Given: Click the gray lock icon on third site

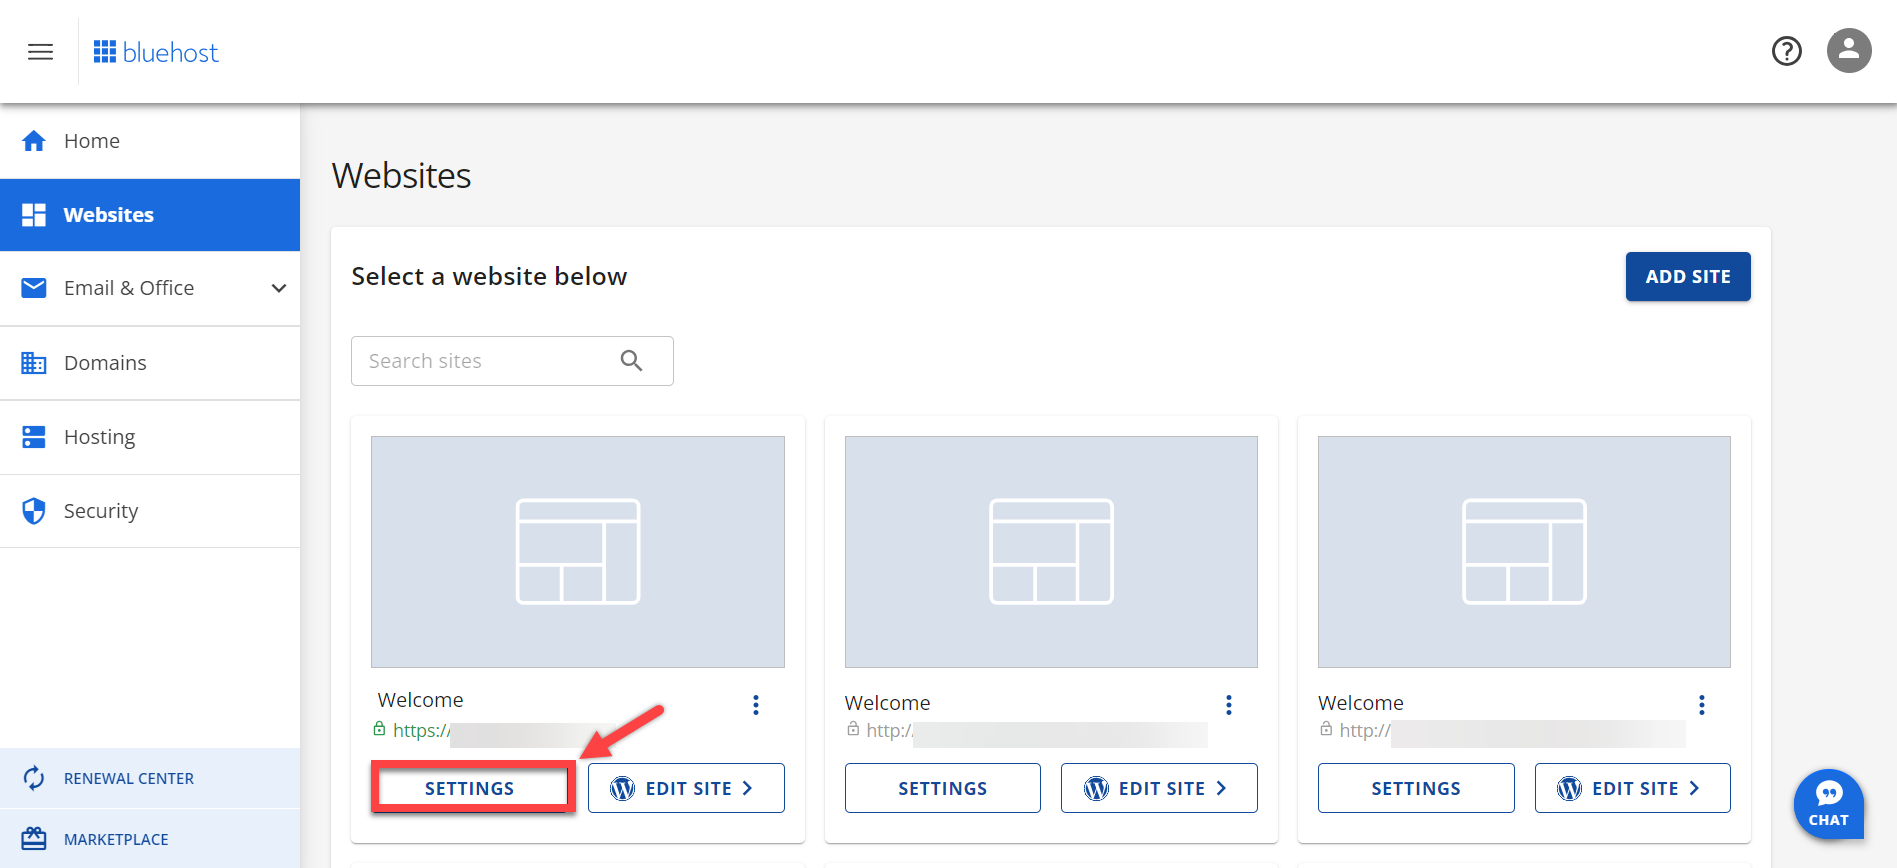Looking at the screenshot, I should click(x=1326, y=729).
